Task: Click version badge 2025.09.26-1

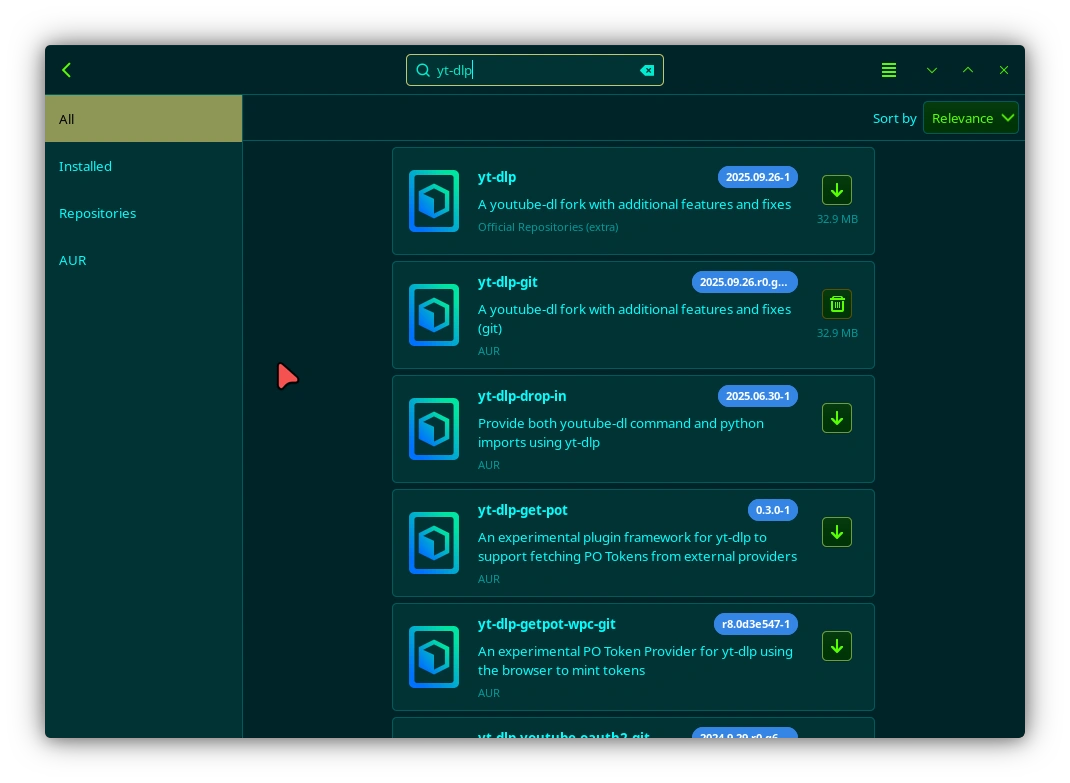Action: (757, 177)
